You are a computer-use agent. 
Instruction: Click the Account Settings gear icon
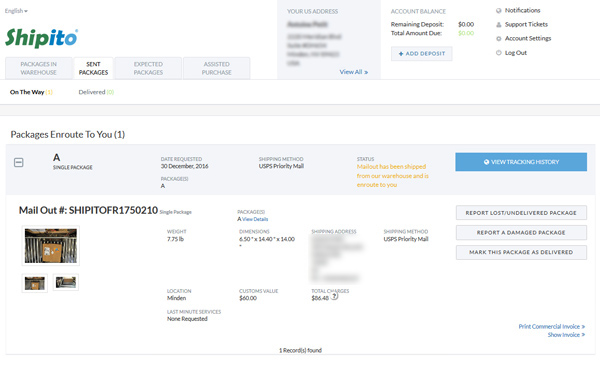(x=499, y=39)
